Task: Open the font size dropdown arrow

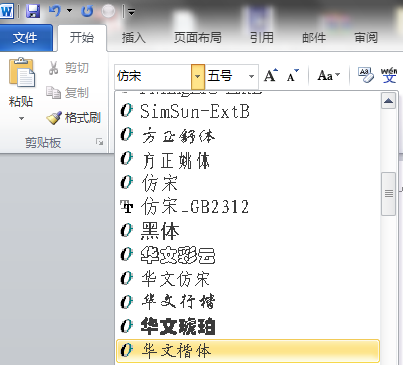Action: 252,77
